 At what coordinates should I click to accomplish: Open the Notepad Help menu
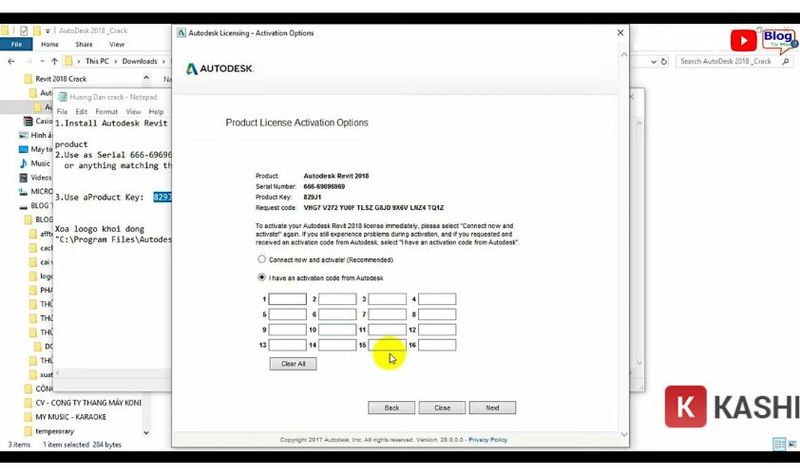pos(156,111)
